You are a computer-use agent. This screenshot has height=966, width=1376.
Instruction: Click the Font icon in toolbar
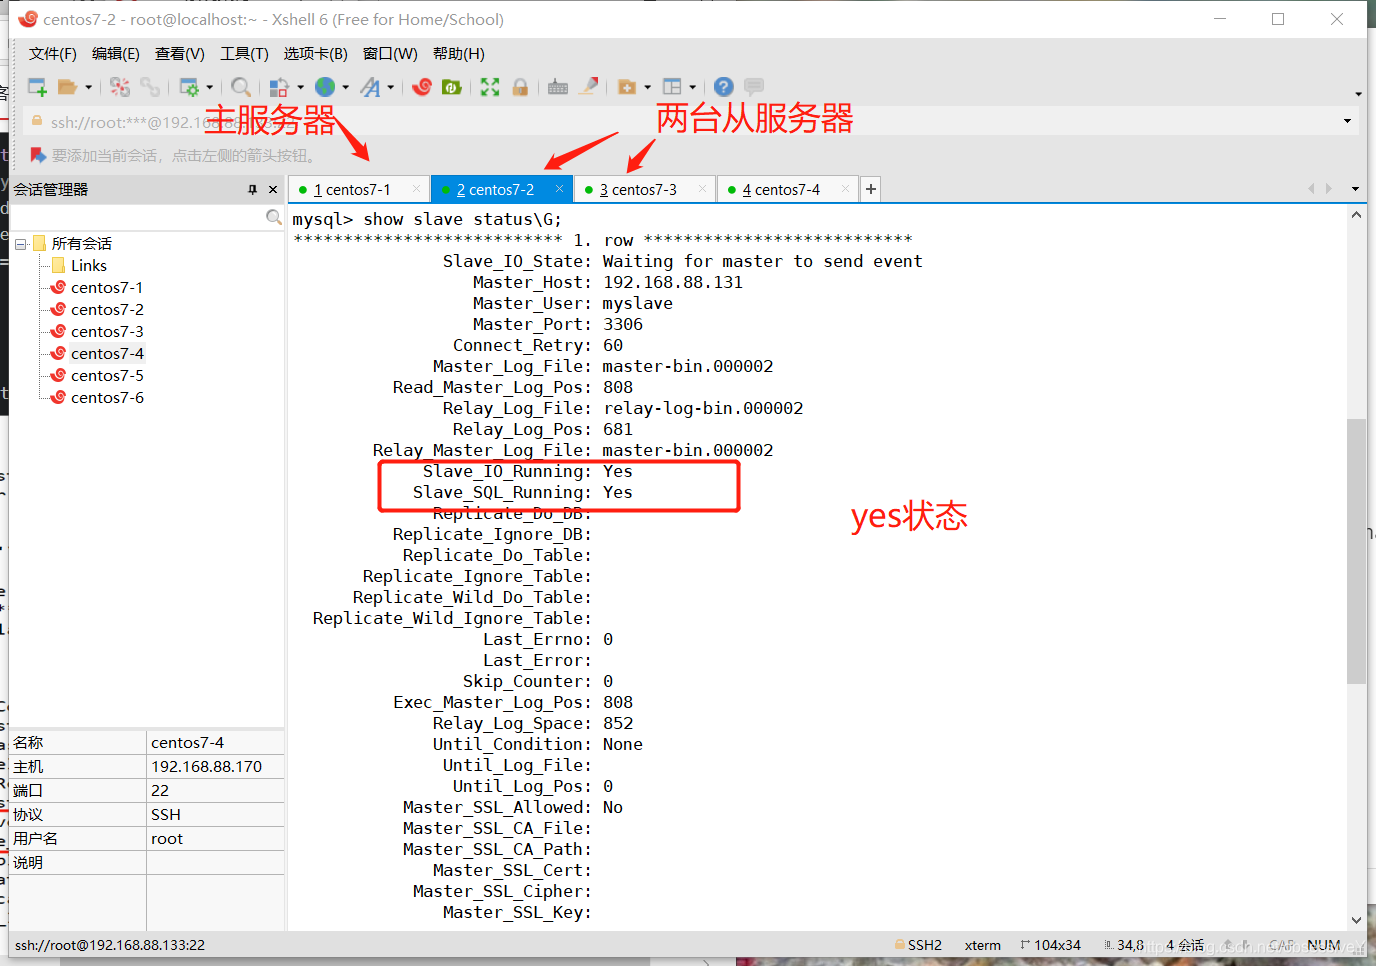tap(370, 87)
